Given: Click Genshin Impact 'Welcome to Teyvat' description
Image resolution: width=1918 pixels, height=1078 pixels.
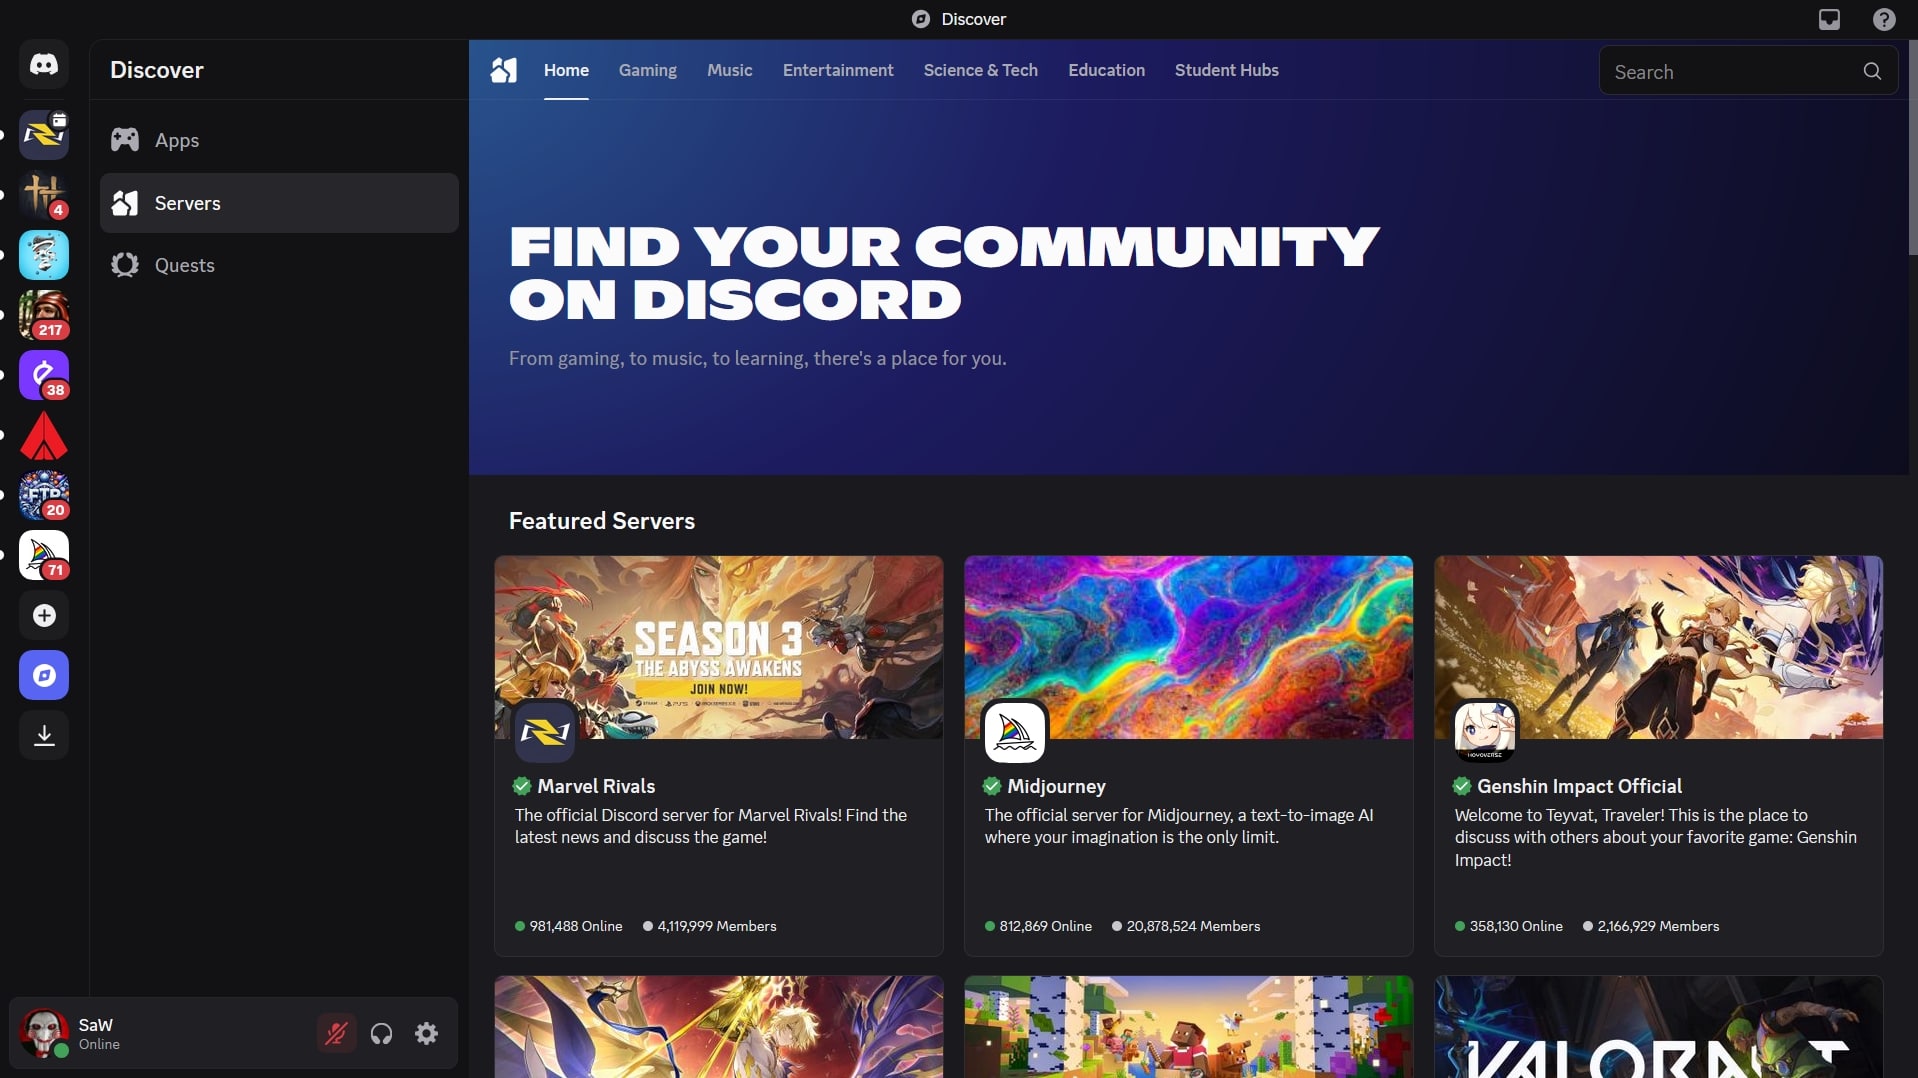Looking at the screenshot, I should click(x=1656, y=837).
